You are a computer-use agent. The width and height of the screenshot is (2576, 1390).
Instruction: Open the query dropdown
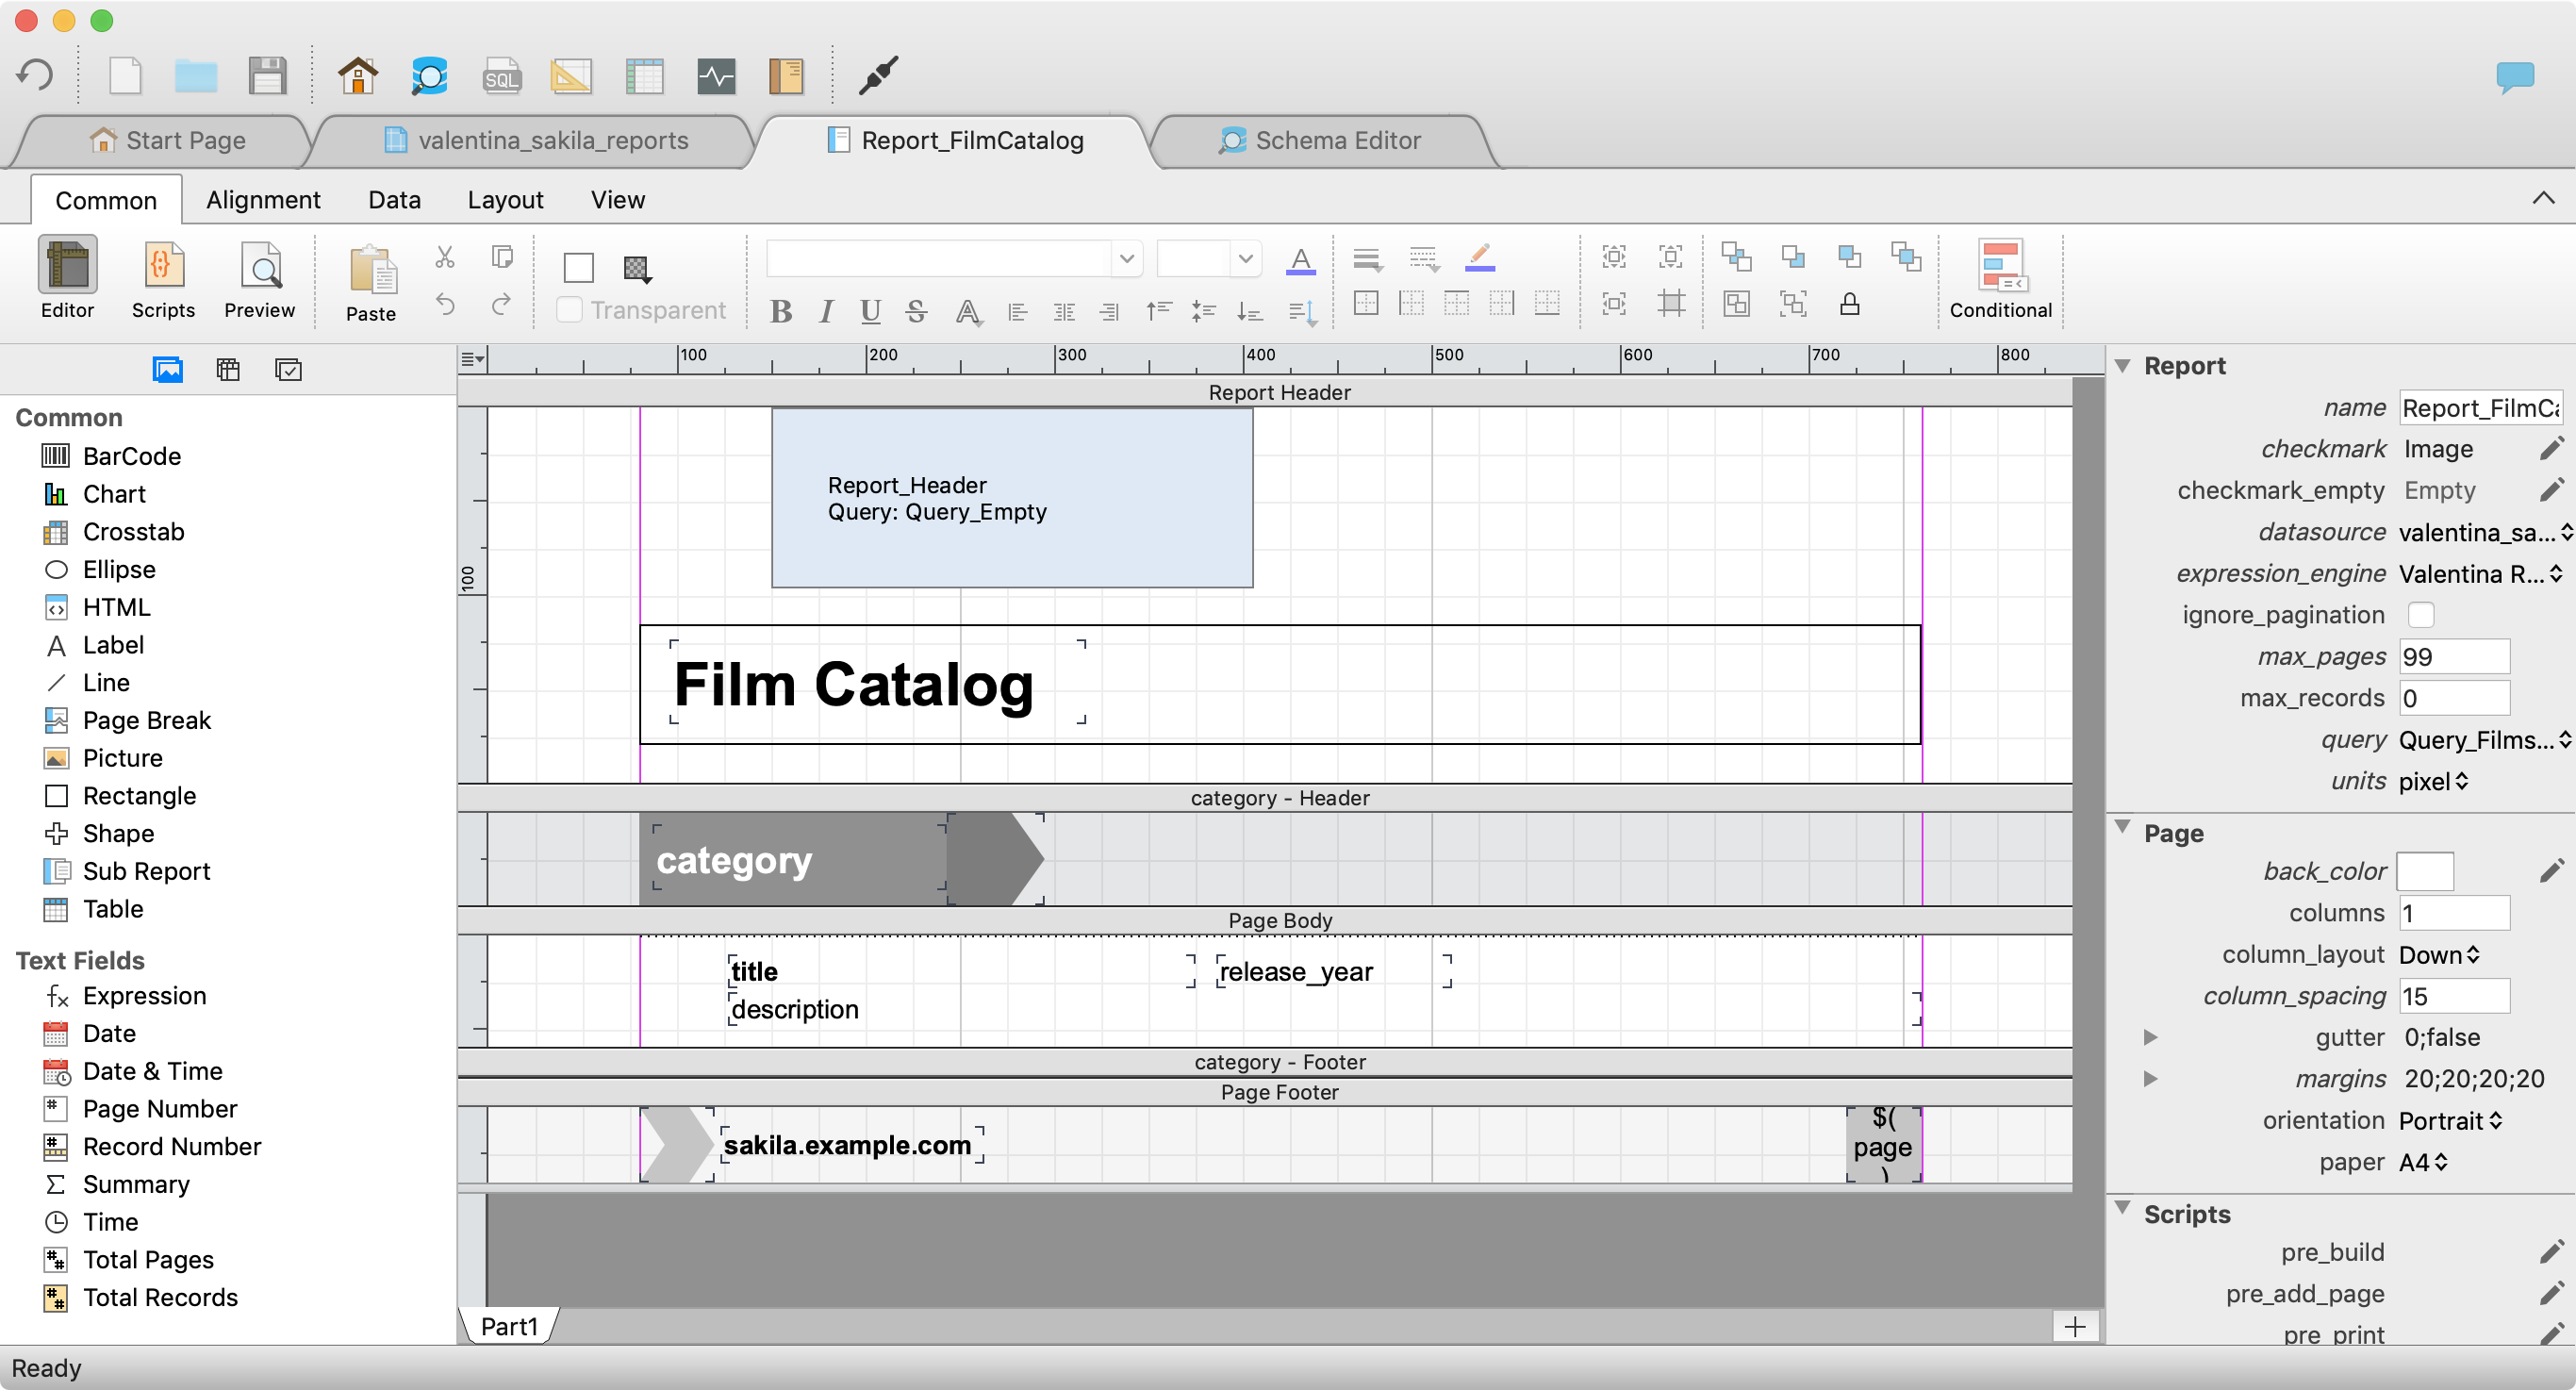(2484, 740)
